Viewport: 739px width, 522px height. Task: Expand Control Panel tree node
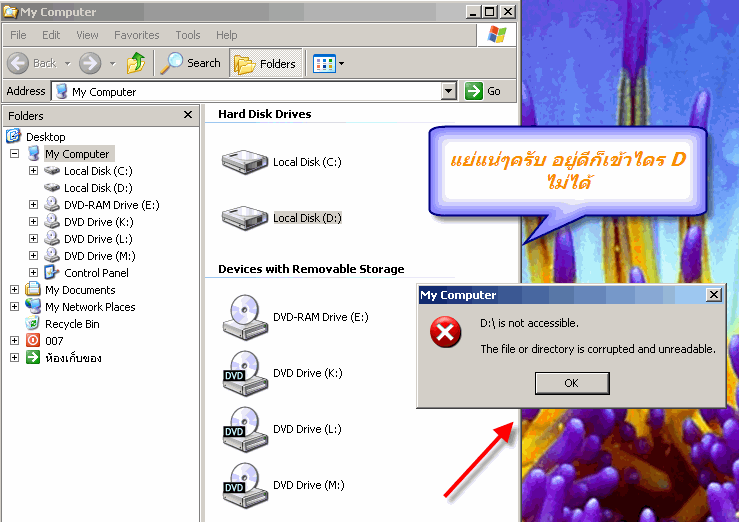pos(33,272)
